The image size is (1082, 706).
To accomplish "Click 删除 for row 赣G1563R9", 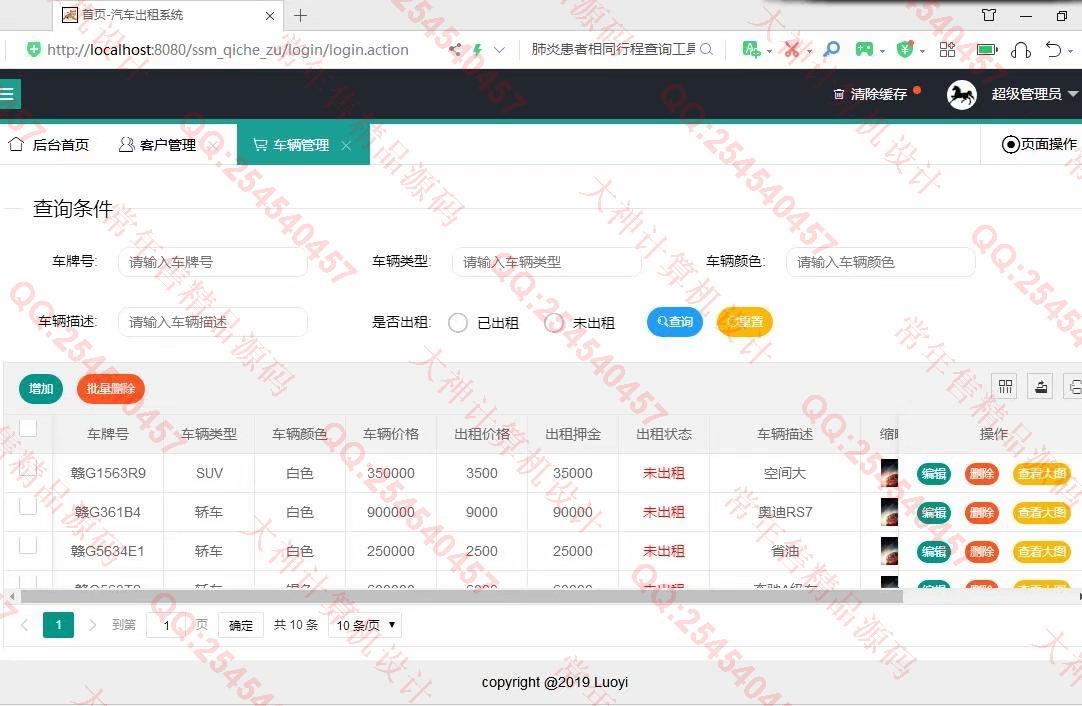I will coord(982,473).
